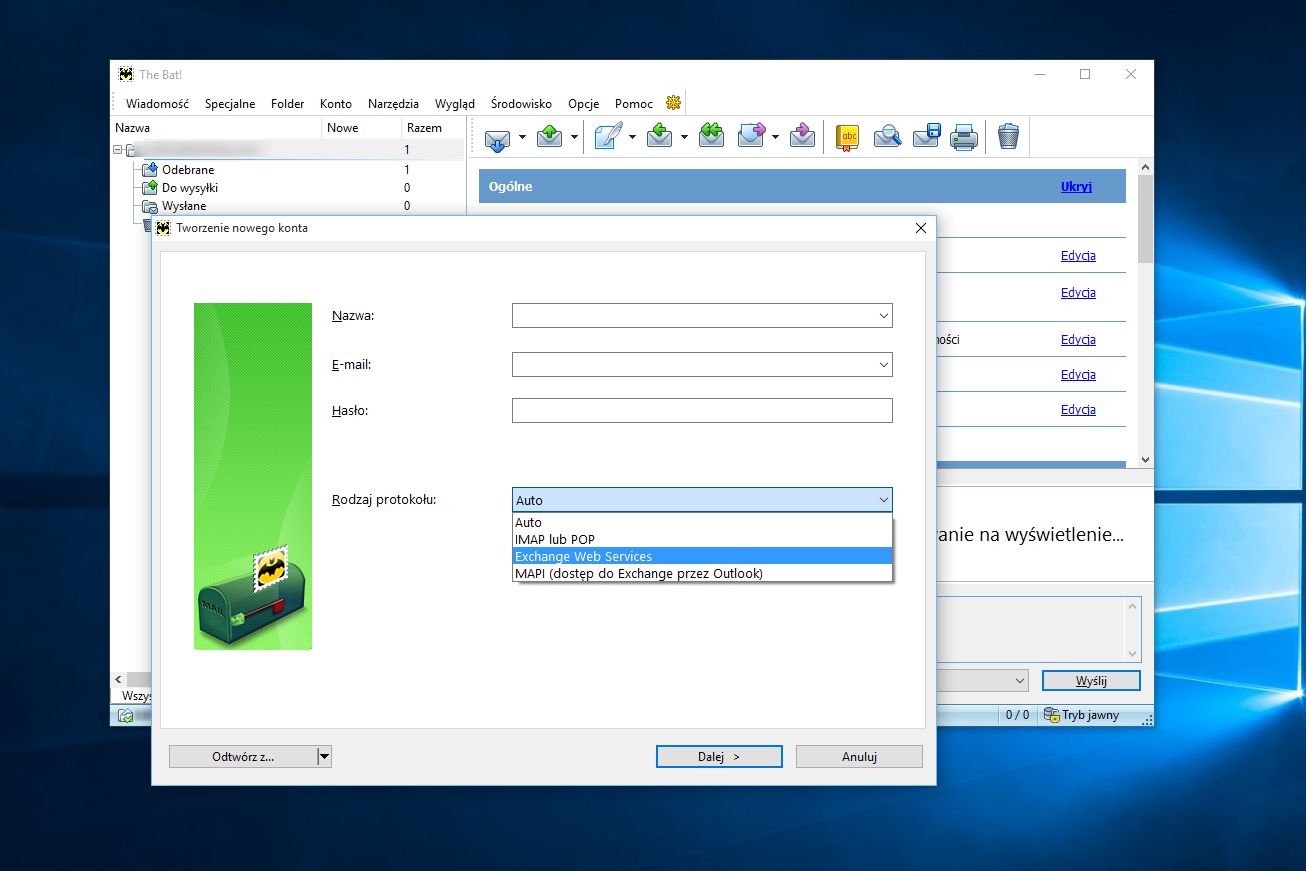The height and width of the screenshot is (871, 1306).
Task: Click the Nowe column header
Action: point(362,128)
